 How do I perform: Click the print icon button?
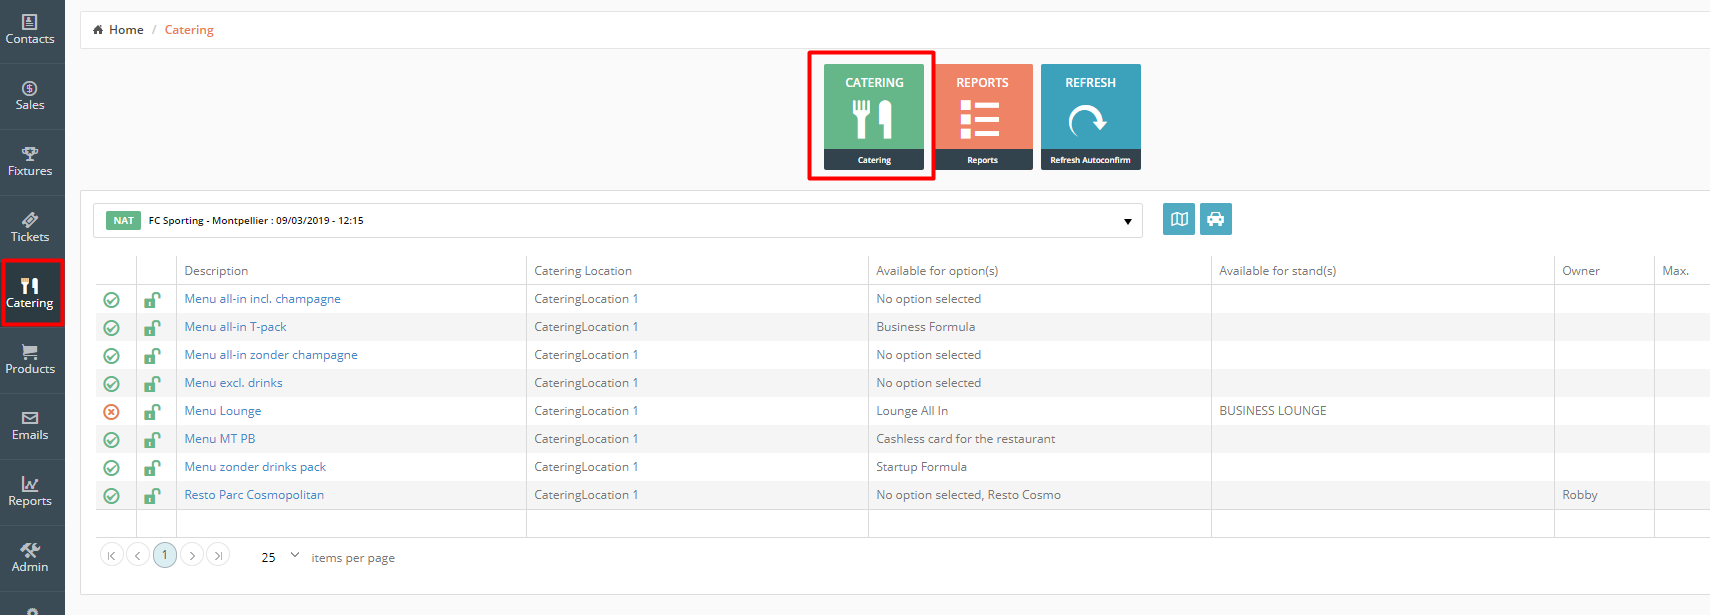[1216, 219]
